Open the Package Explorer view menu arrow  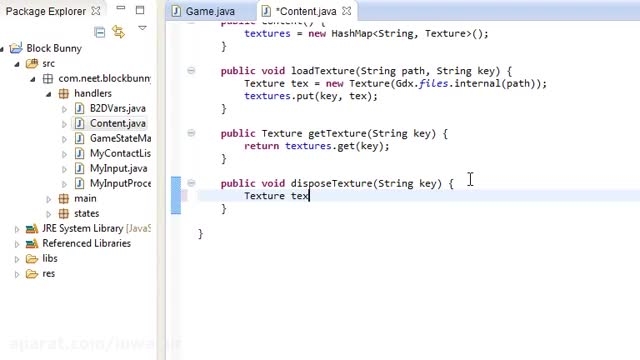pos(142,28)
